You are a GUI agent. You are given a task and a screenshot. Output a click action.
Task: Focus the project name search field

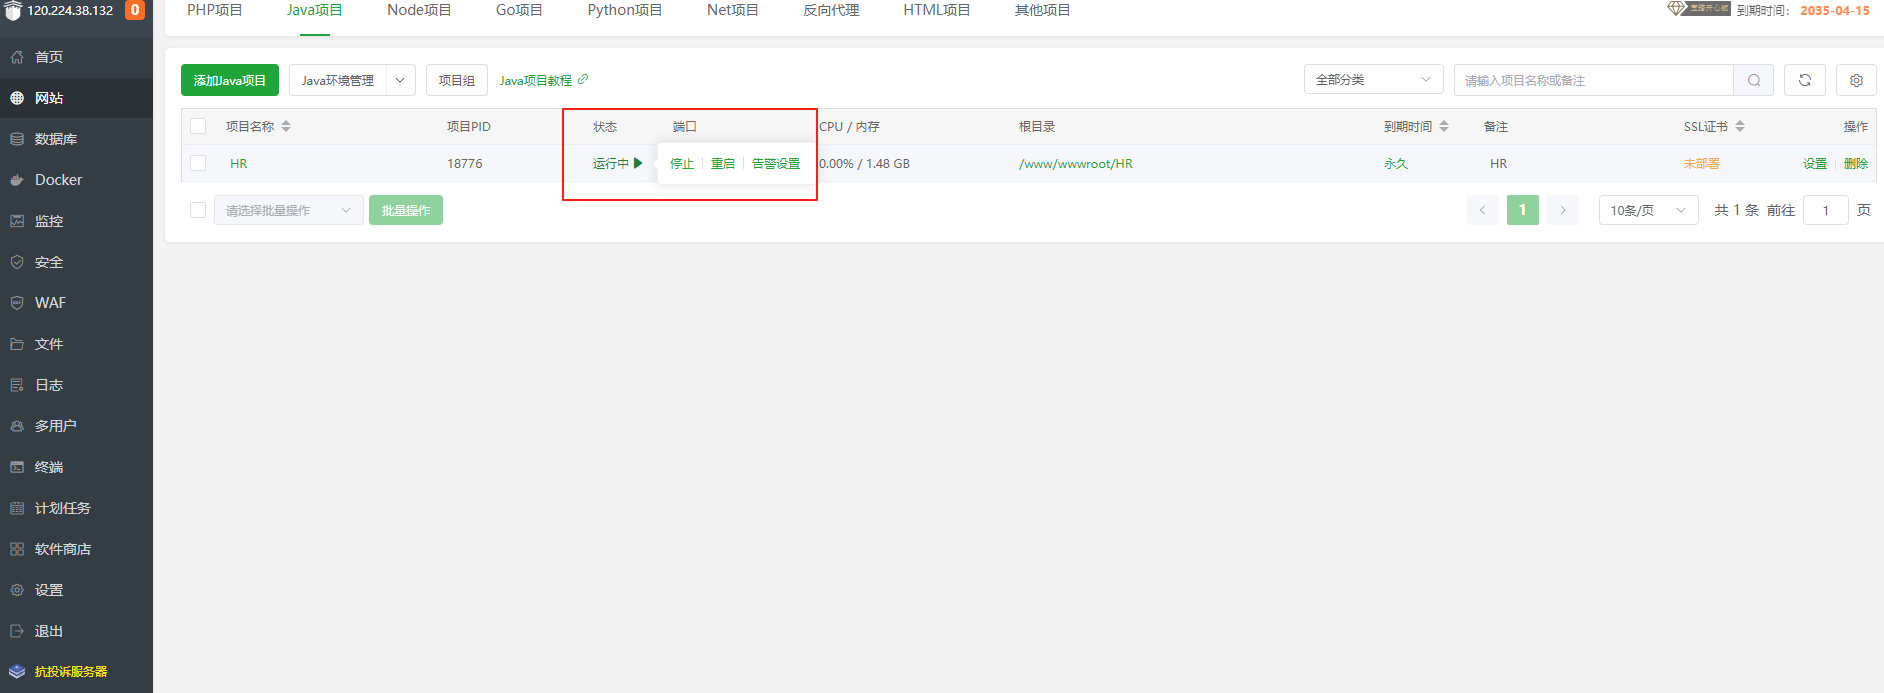click(1593, 80)
